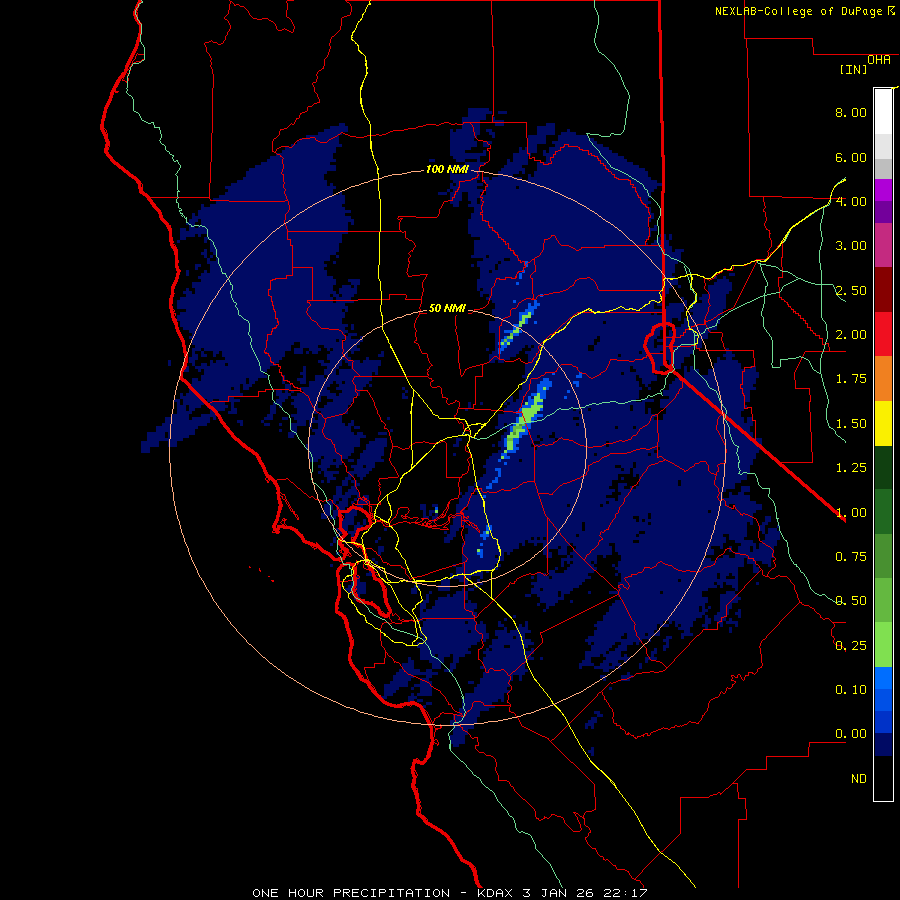Pick the black ND swatch at scale bottom
This screenshot has width=900, height=900.
[883, 778]
